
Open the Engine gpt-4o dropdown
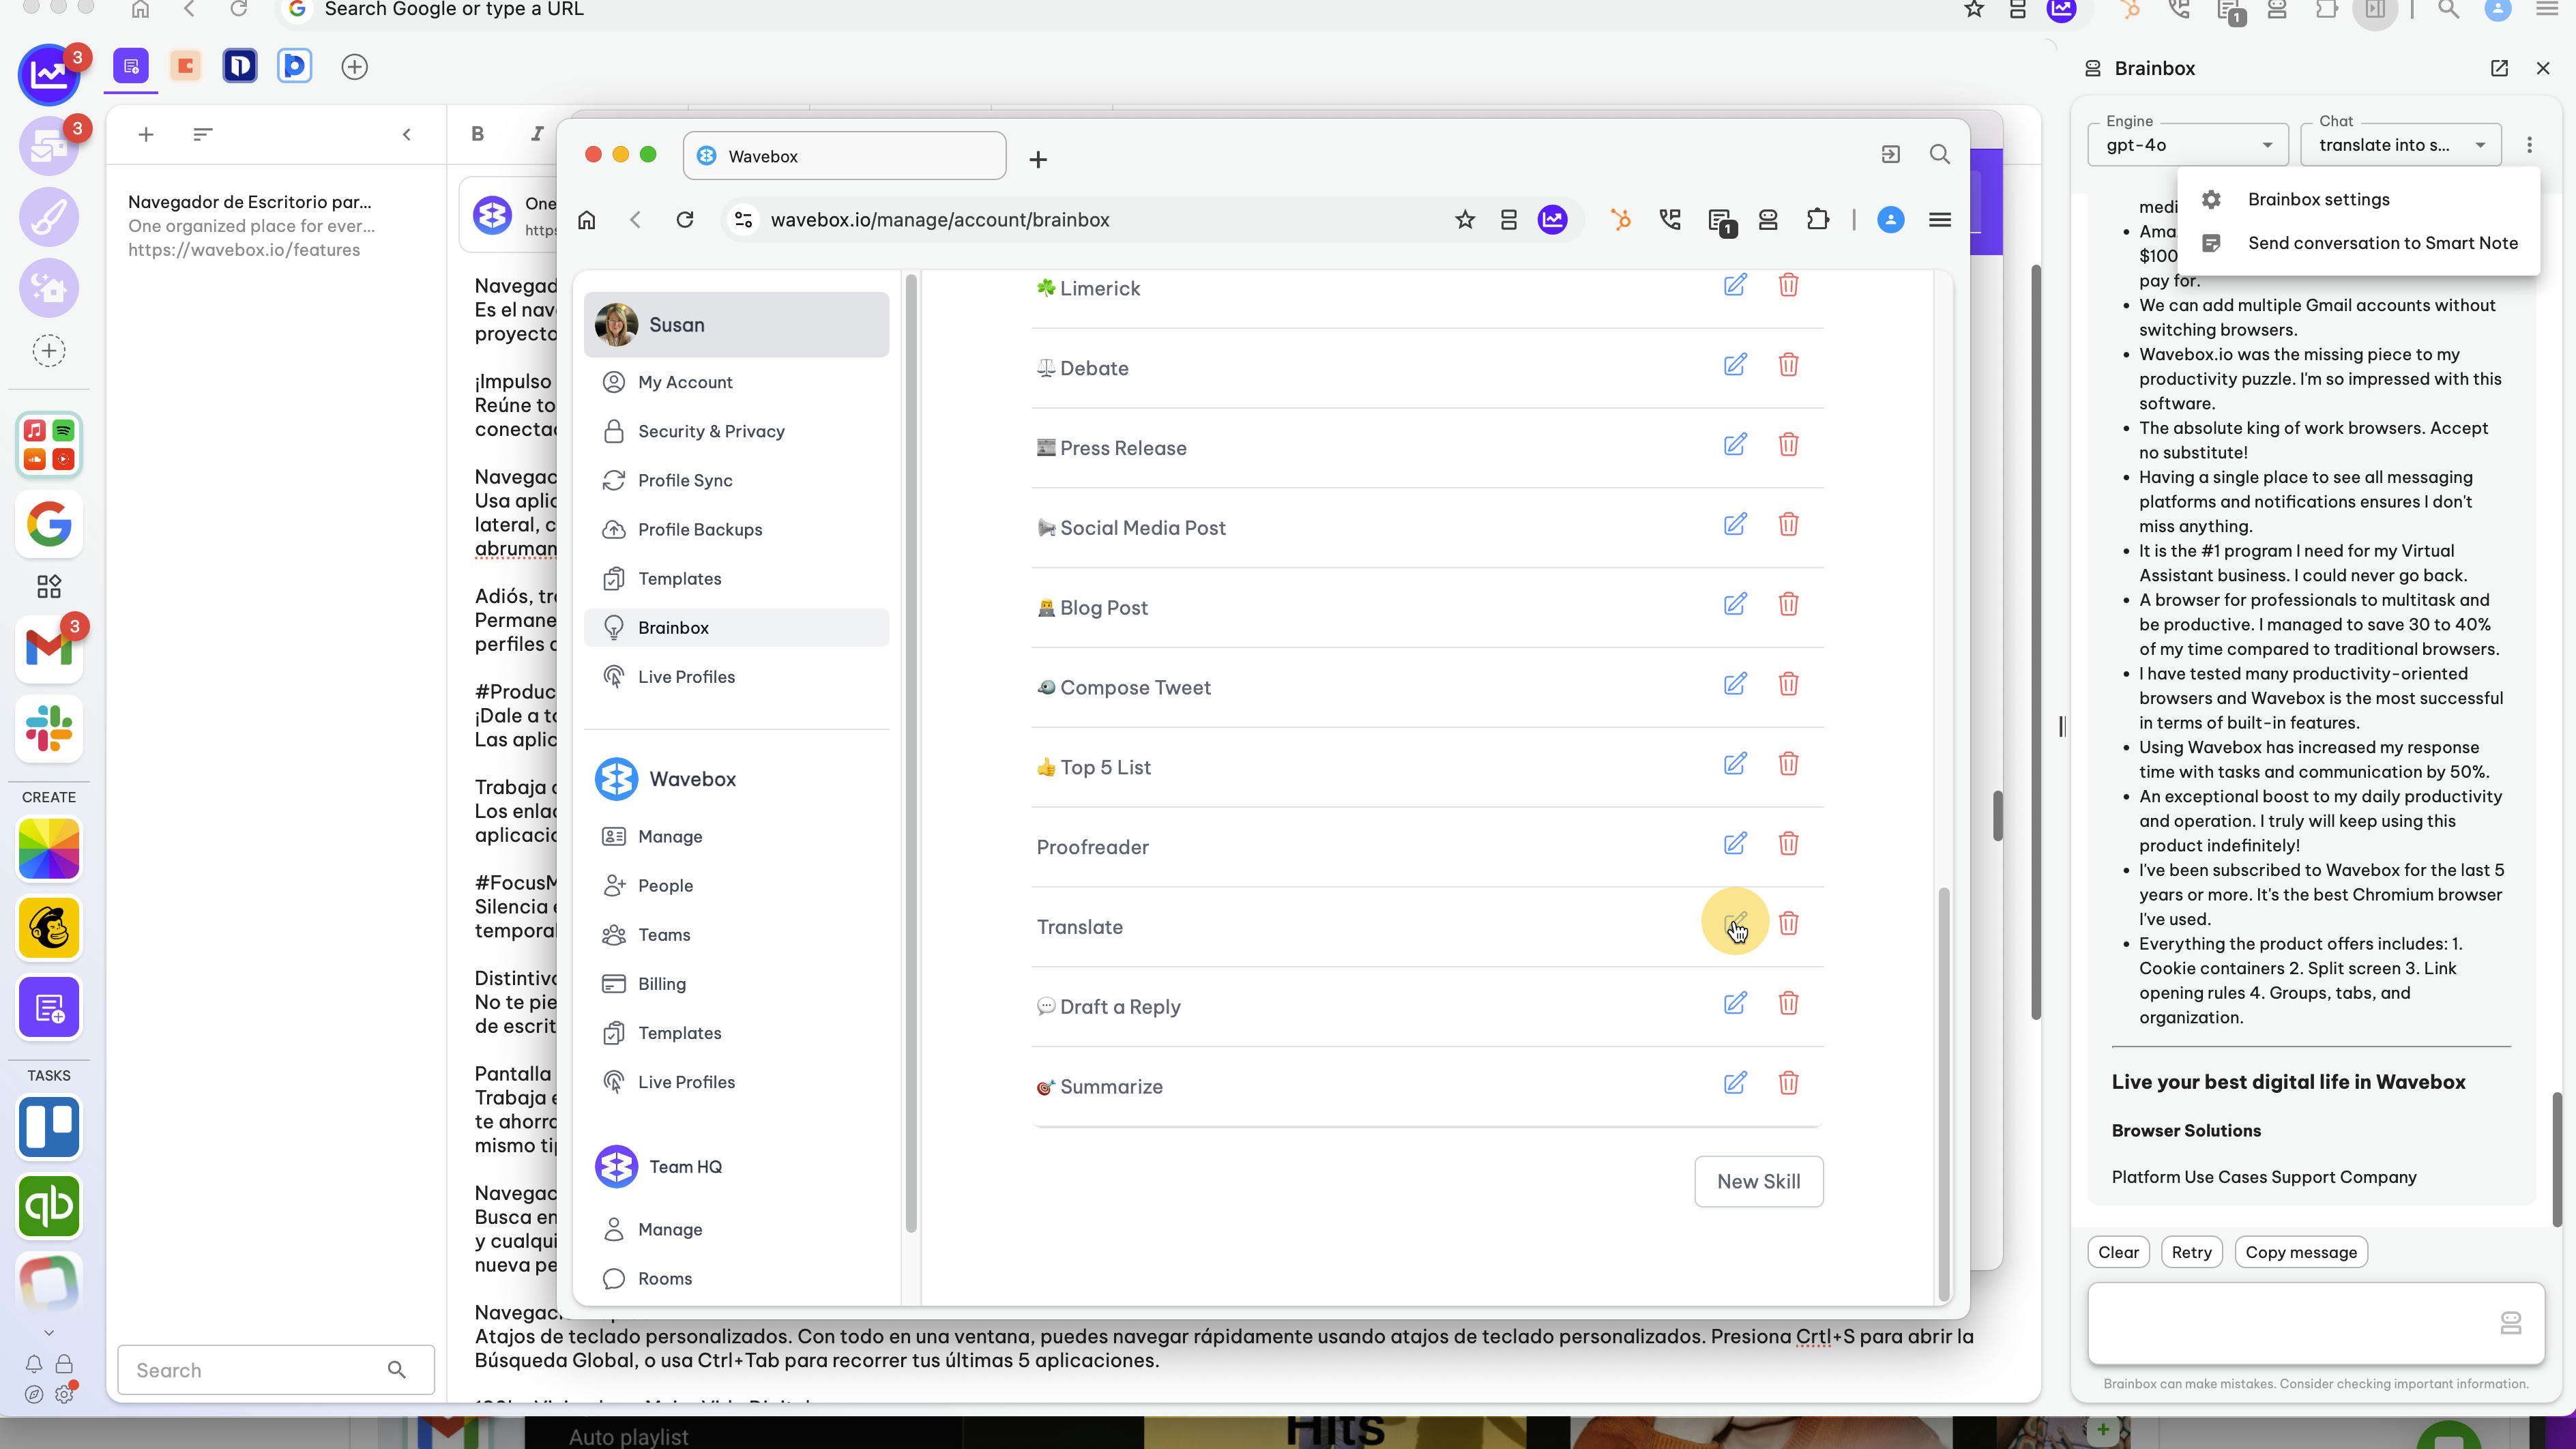(2188, 145)
